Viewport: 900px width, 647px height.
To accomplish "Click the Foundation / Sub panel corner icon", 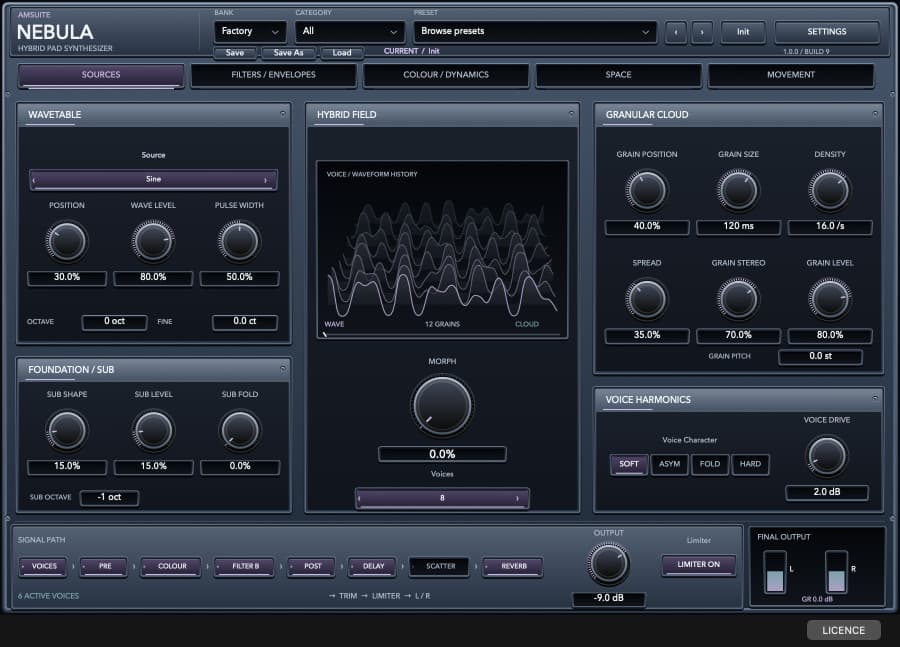I will pos(282,369).
